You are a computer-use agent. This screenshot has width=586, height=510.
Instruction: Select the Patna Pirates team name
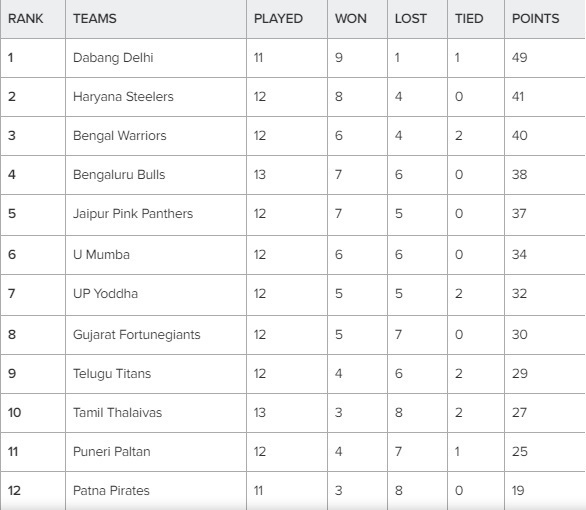[x=111, y=490]
